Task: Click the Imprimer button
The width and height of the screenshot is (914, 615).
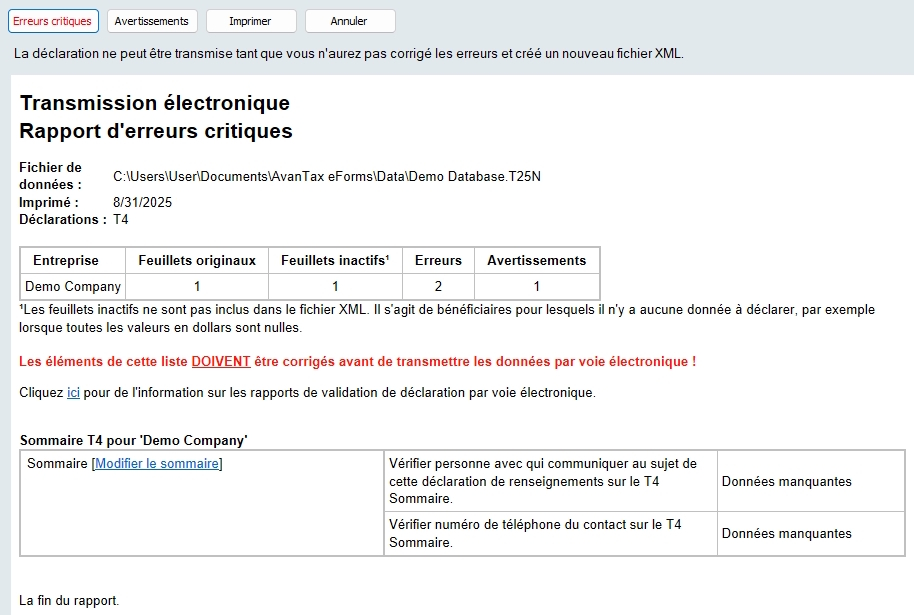Action: (250, 21)
